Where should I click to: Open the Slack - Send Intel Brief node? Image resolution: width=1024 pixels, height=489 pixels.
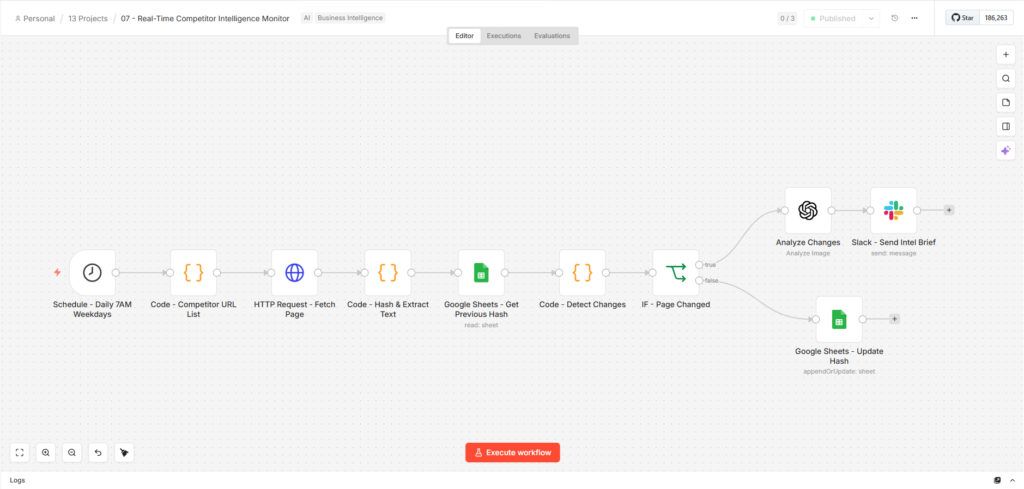click(x=893, y=210)
